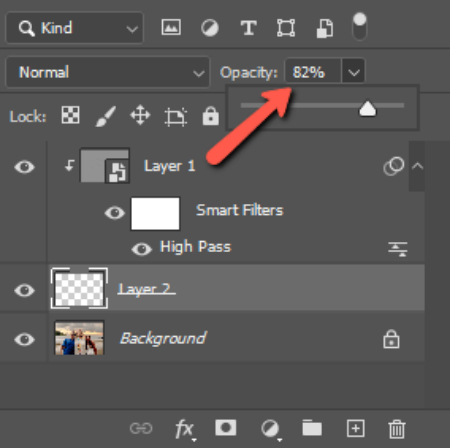Lock position move icon
This screenshot has height=448, width=450.
click(x=140, y=115)
